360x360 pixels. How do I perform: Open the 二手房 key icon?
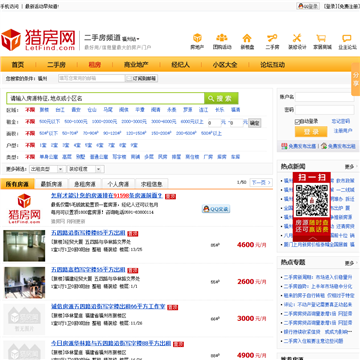click(272, 41)
